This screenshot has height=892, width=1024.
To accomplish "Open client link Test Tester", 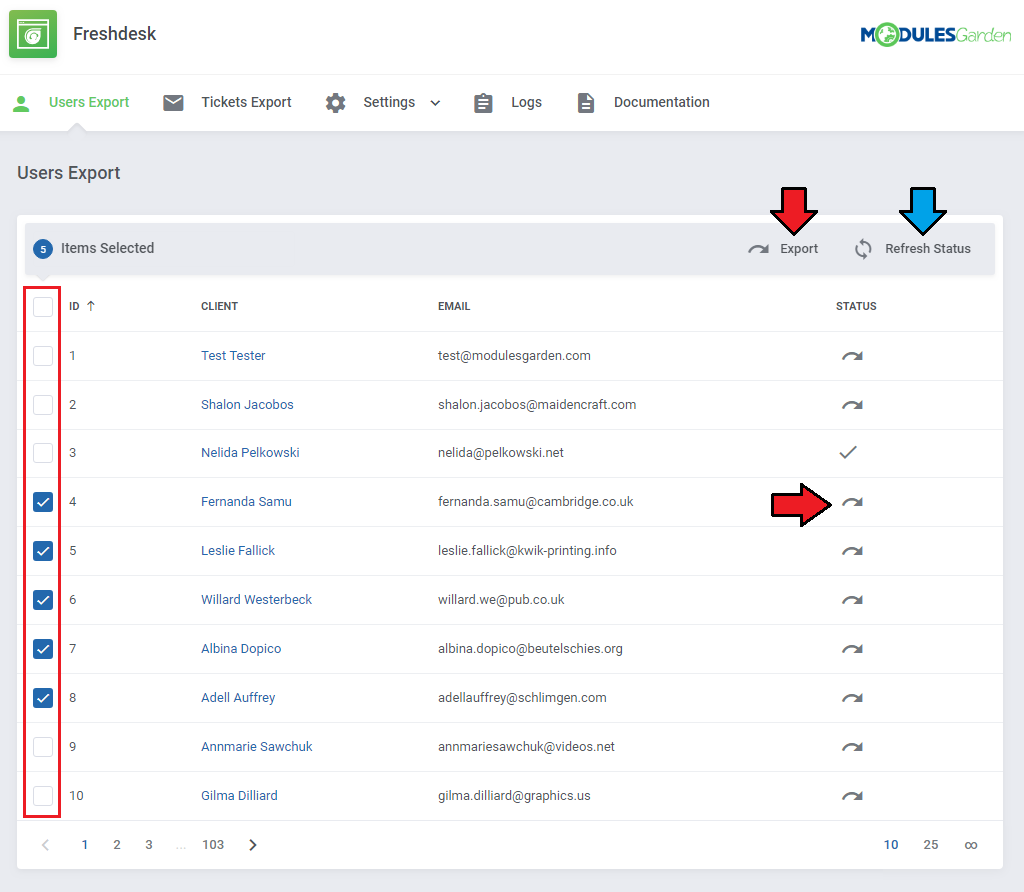I will point(233,356).
